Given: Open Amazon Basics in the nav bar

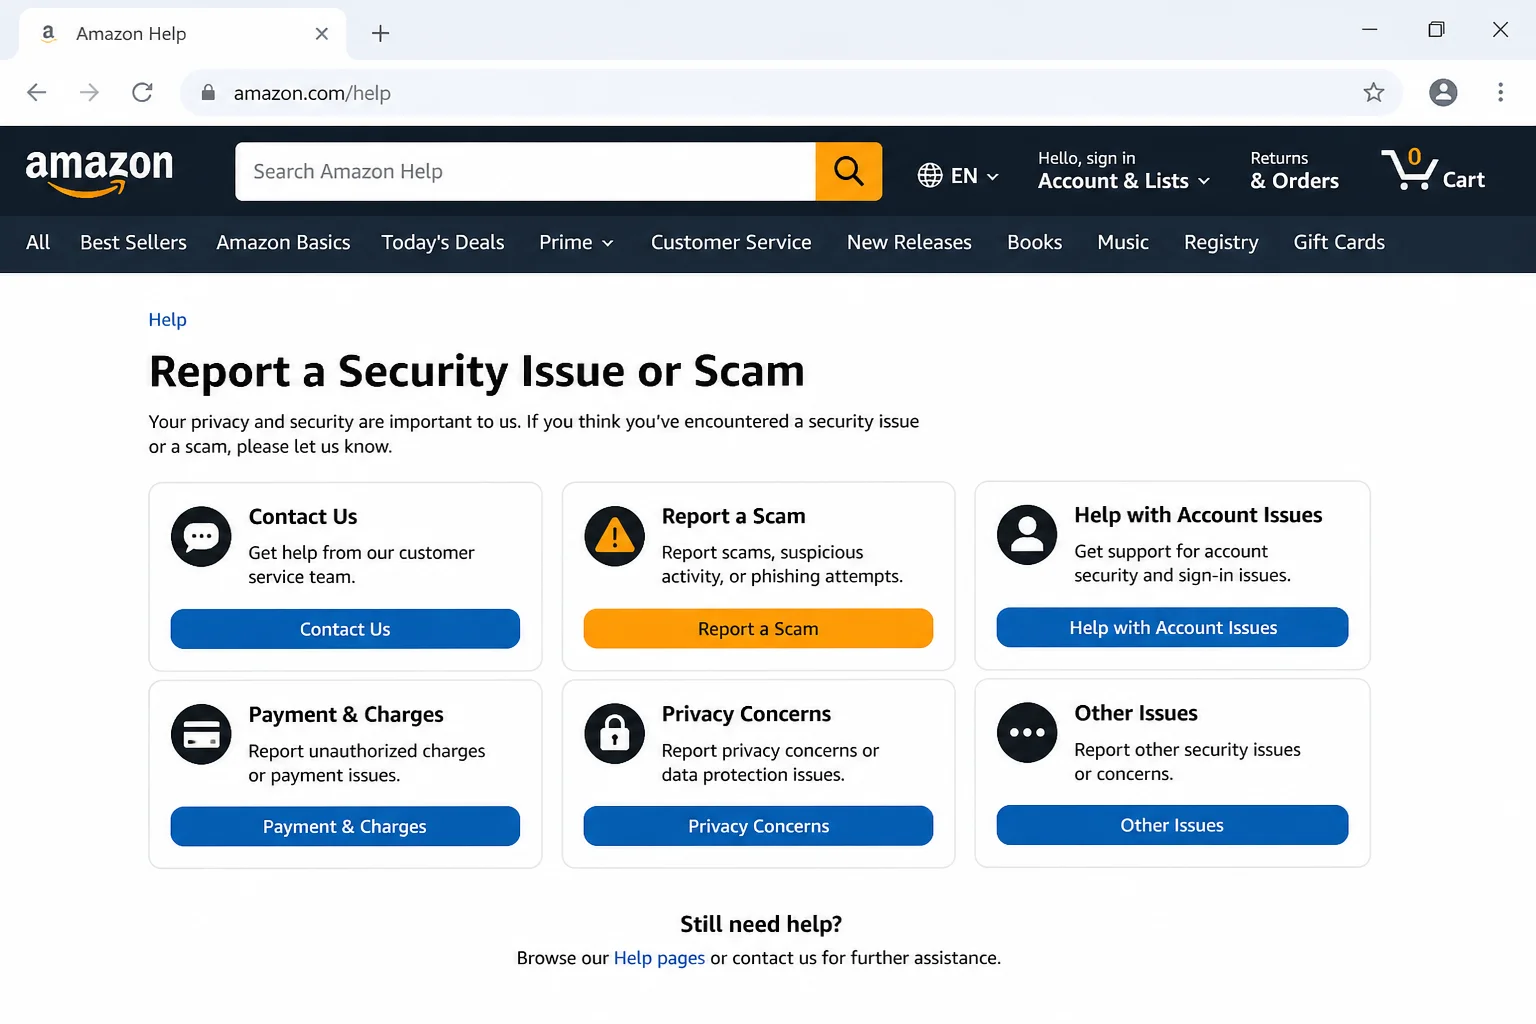Looking at the screenshot, I should 283,243.
